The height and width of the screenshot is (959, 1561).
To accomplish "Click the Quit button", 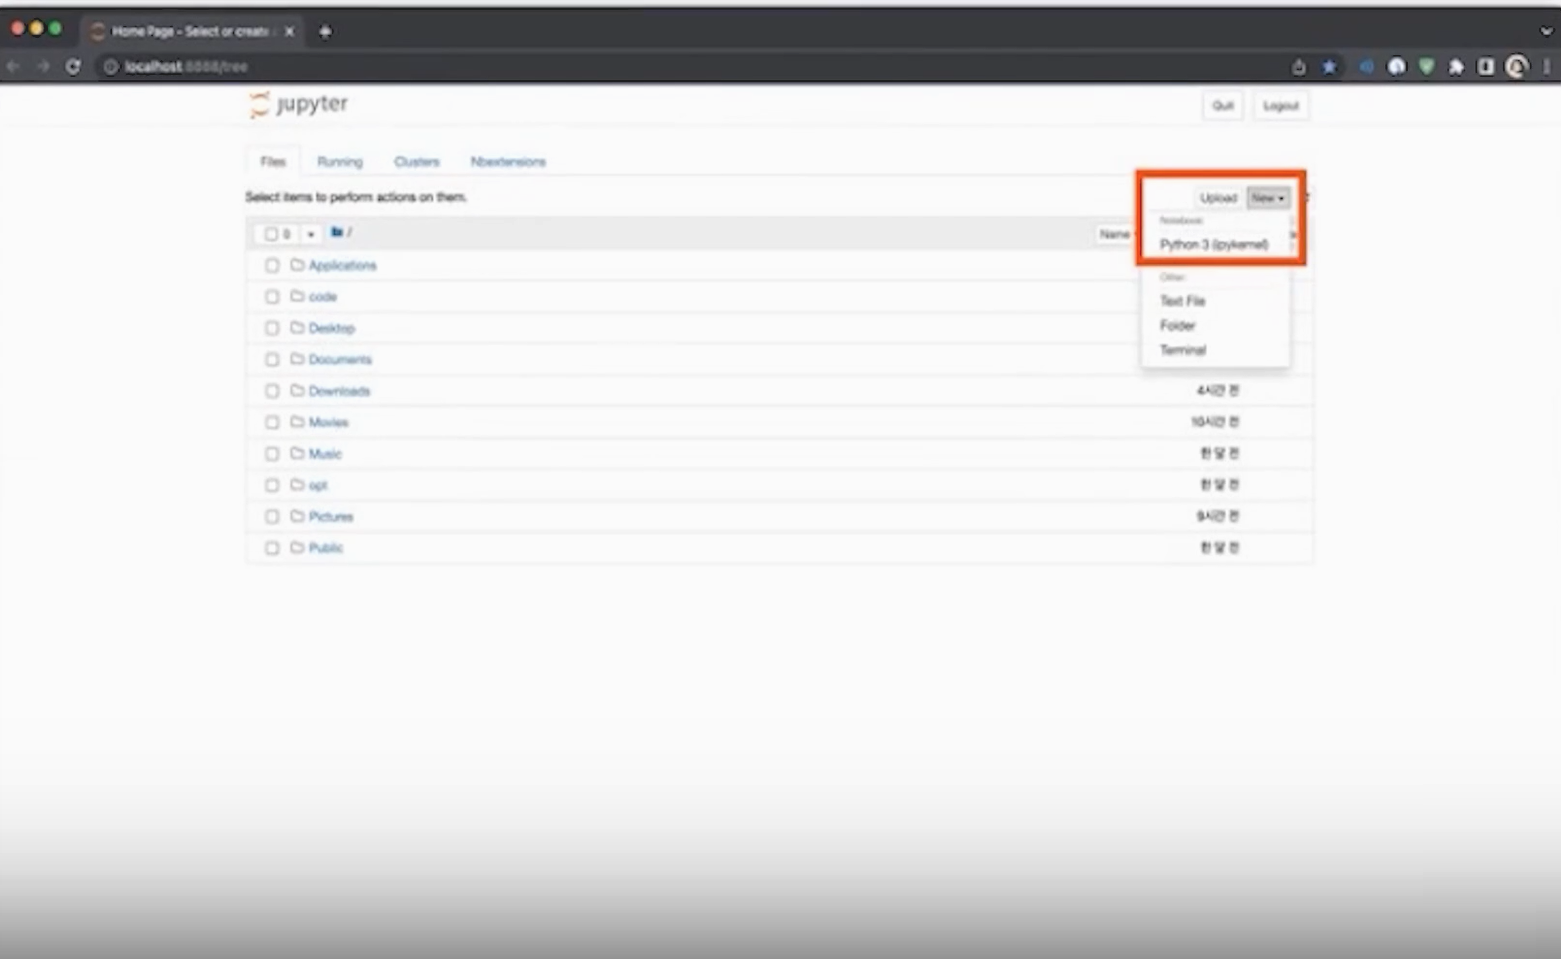I will [1223, 105].
